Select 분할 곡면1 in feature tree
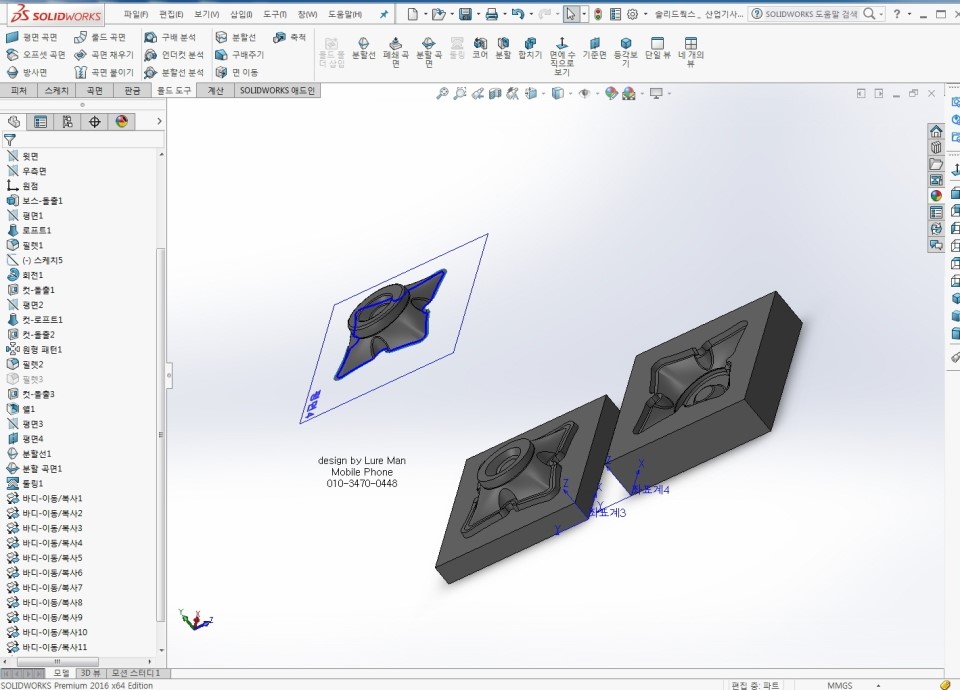The image size is (960, 690). tap(35, 468)
